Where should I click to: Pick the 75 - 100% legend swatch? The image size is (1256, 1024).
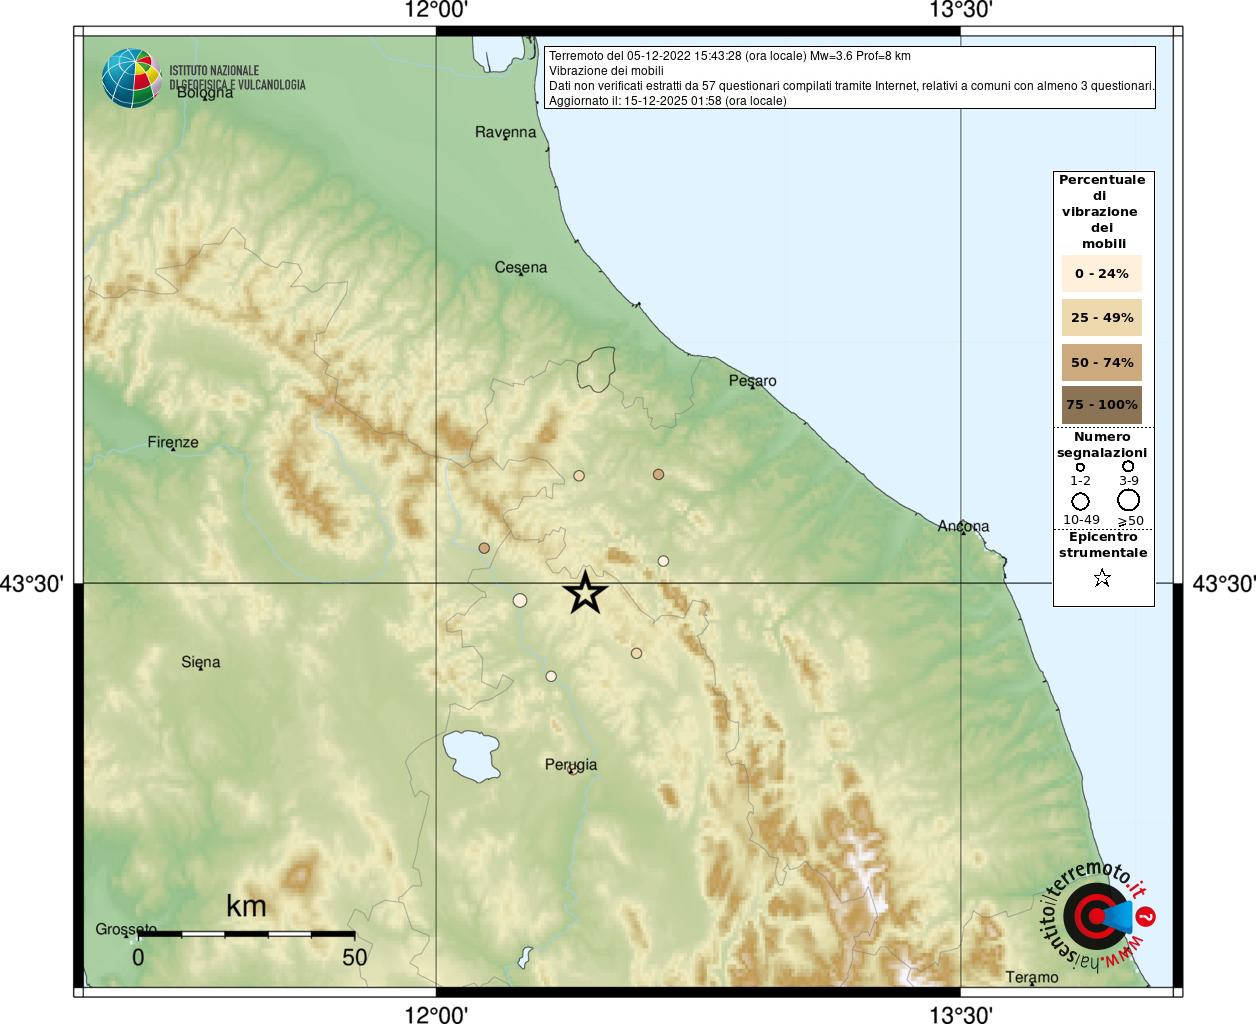click(1101, 405)
